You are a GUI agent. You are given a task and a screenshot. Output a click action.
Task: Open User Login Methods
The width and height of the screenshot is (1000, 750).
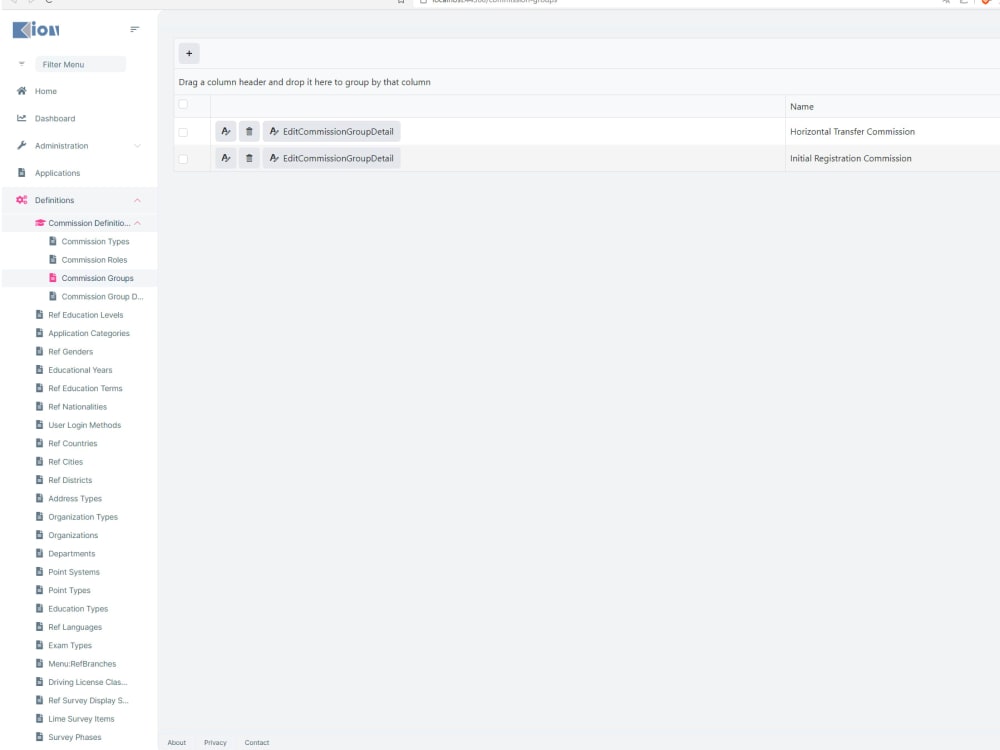[84, 425]
